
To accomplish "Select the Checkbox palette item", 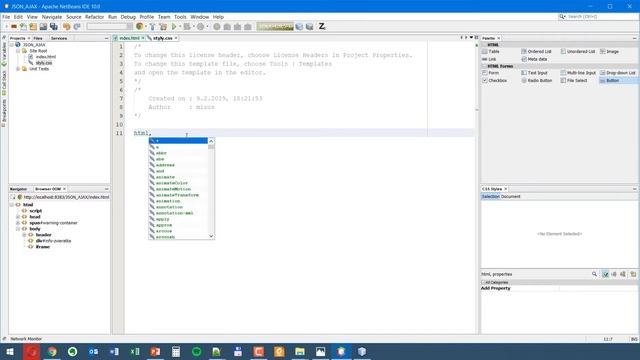I will 494,80.
